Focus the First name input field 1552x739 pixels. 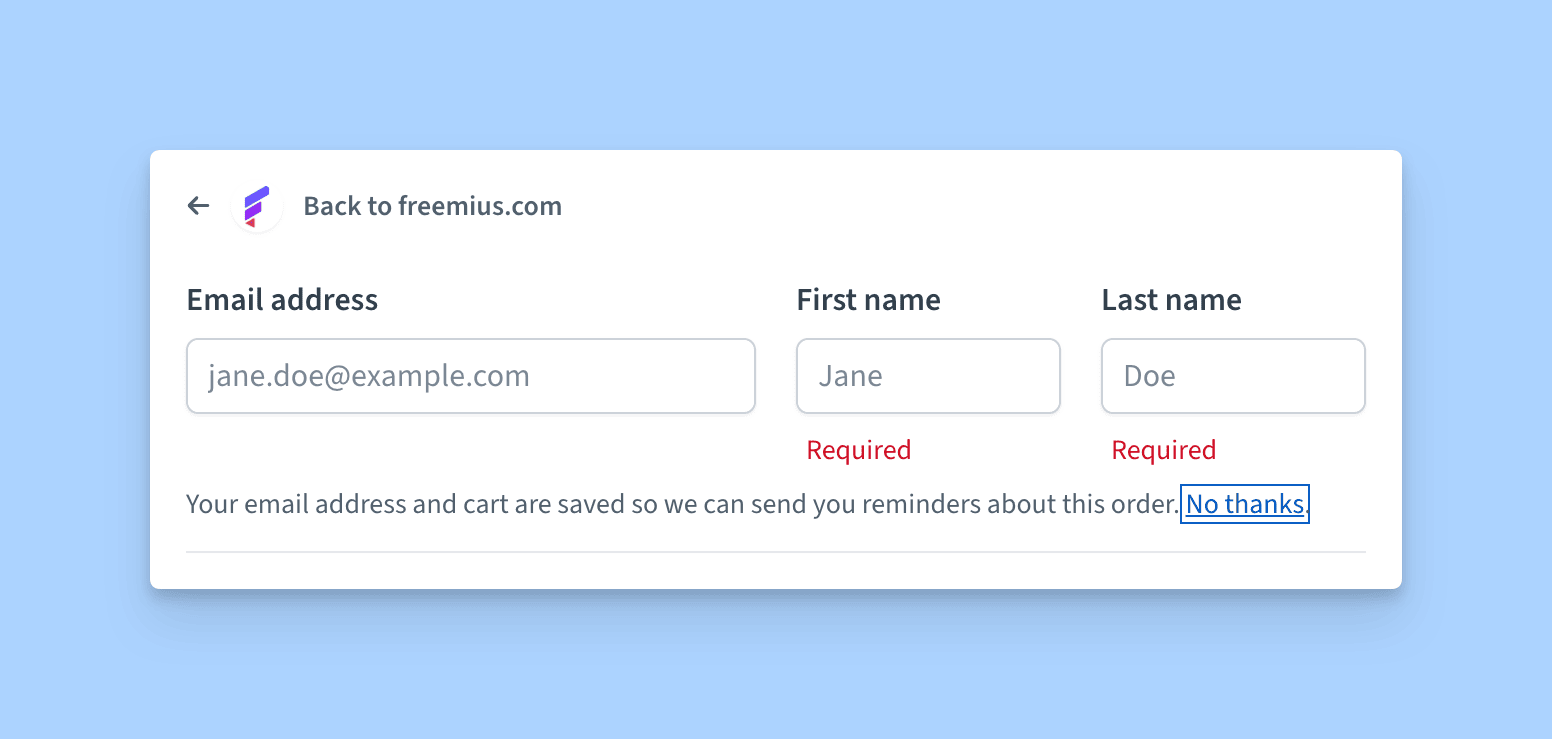[x=928, y=376]
